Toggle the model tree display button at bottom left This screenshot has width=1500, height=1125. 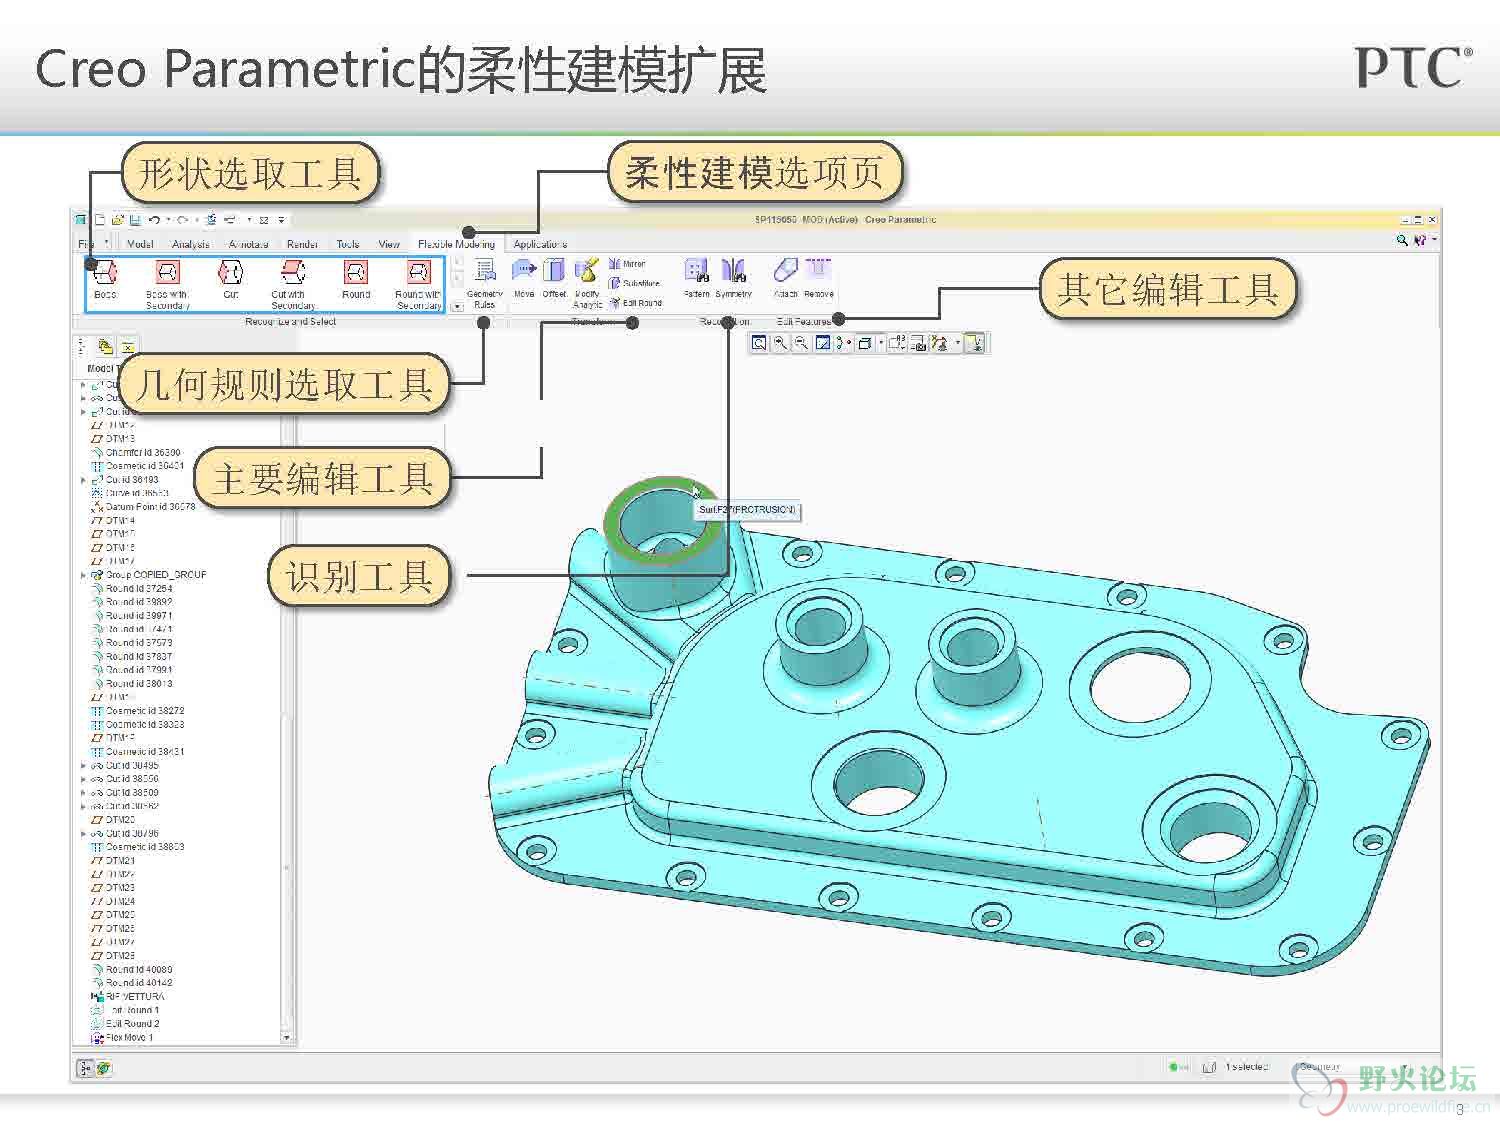(85, 1068)
